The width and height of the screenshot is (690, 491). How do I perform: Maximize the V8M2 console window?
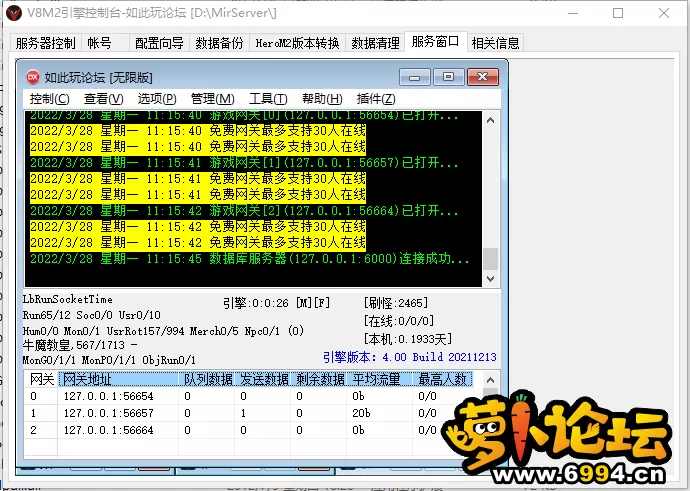618,14
